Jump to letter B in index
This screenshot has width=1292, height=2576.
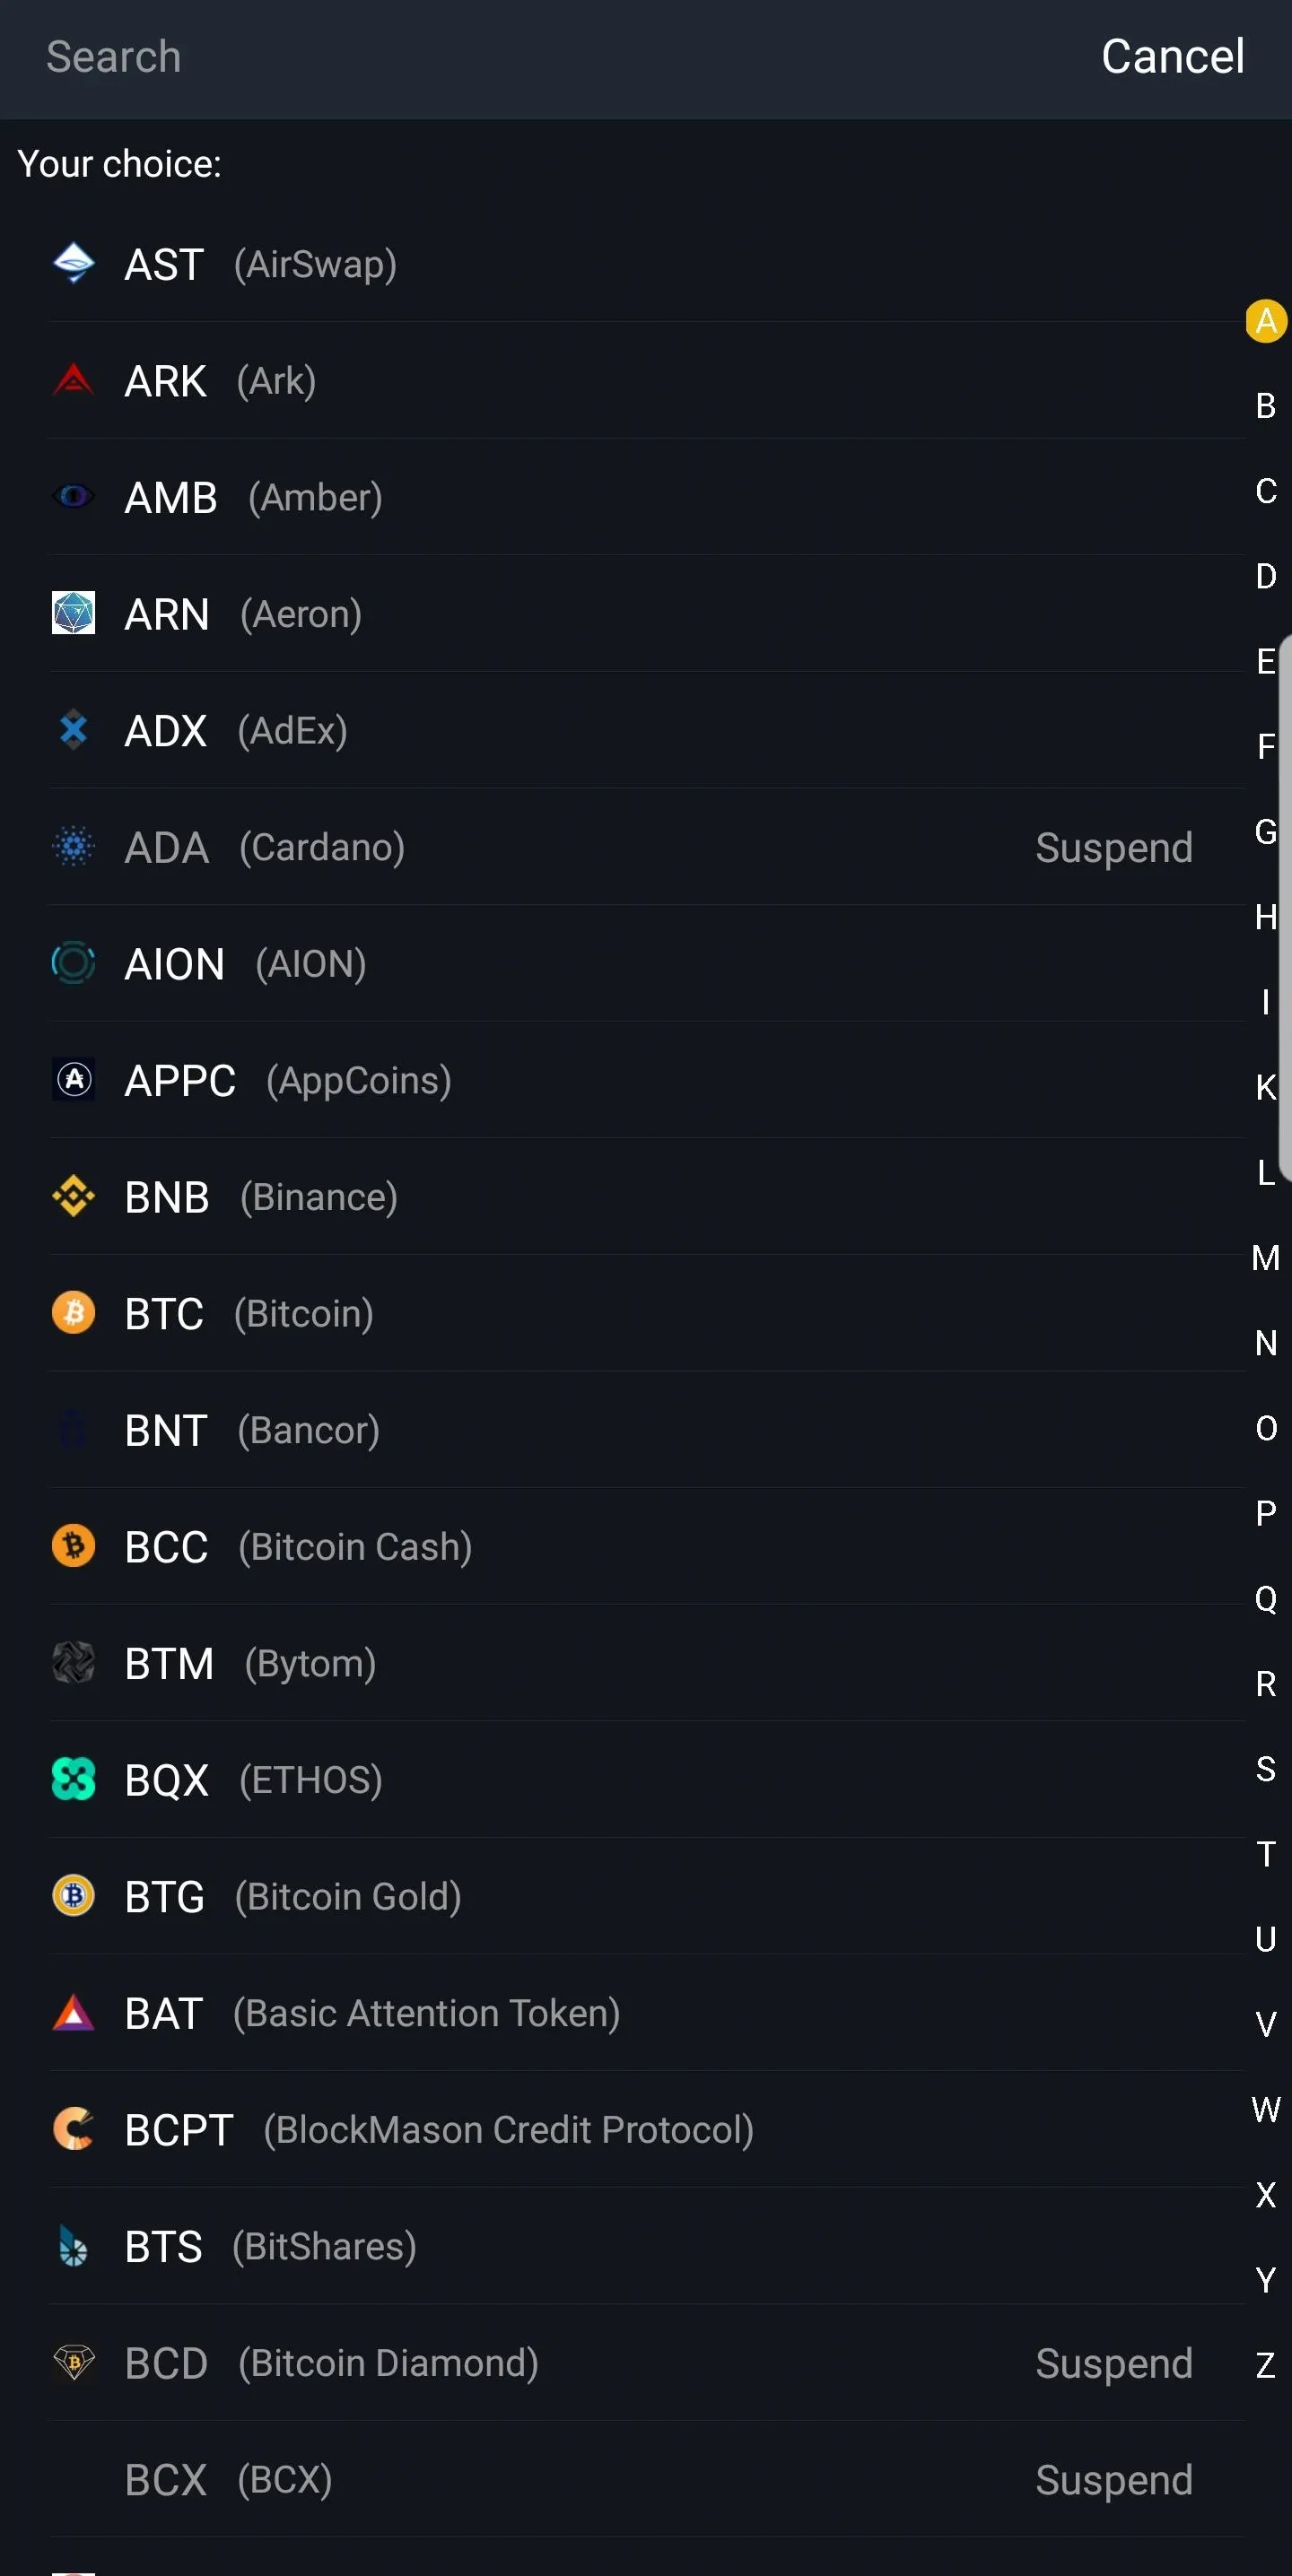click(x=1266, y=407)
